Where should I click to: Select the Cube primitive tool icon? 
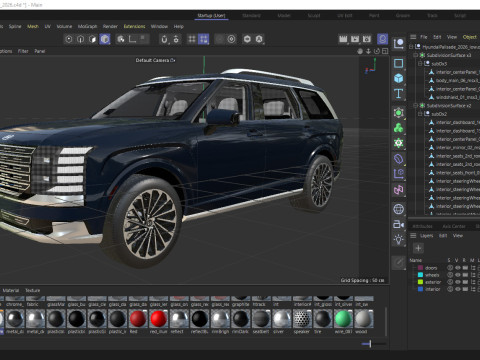click(398, 79)
